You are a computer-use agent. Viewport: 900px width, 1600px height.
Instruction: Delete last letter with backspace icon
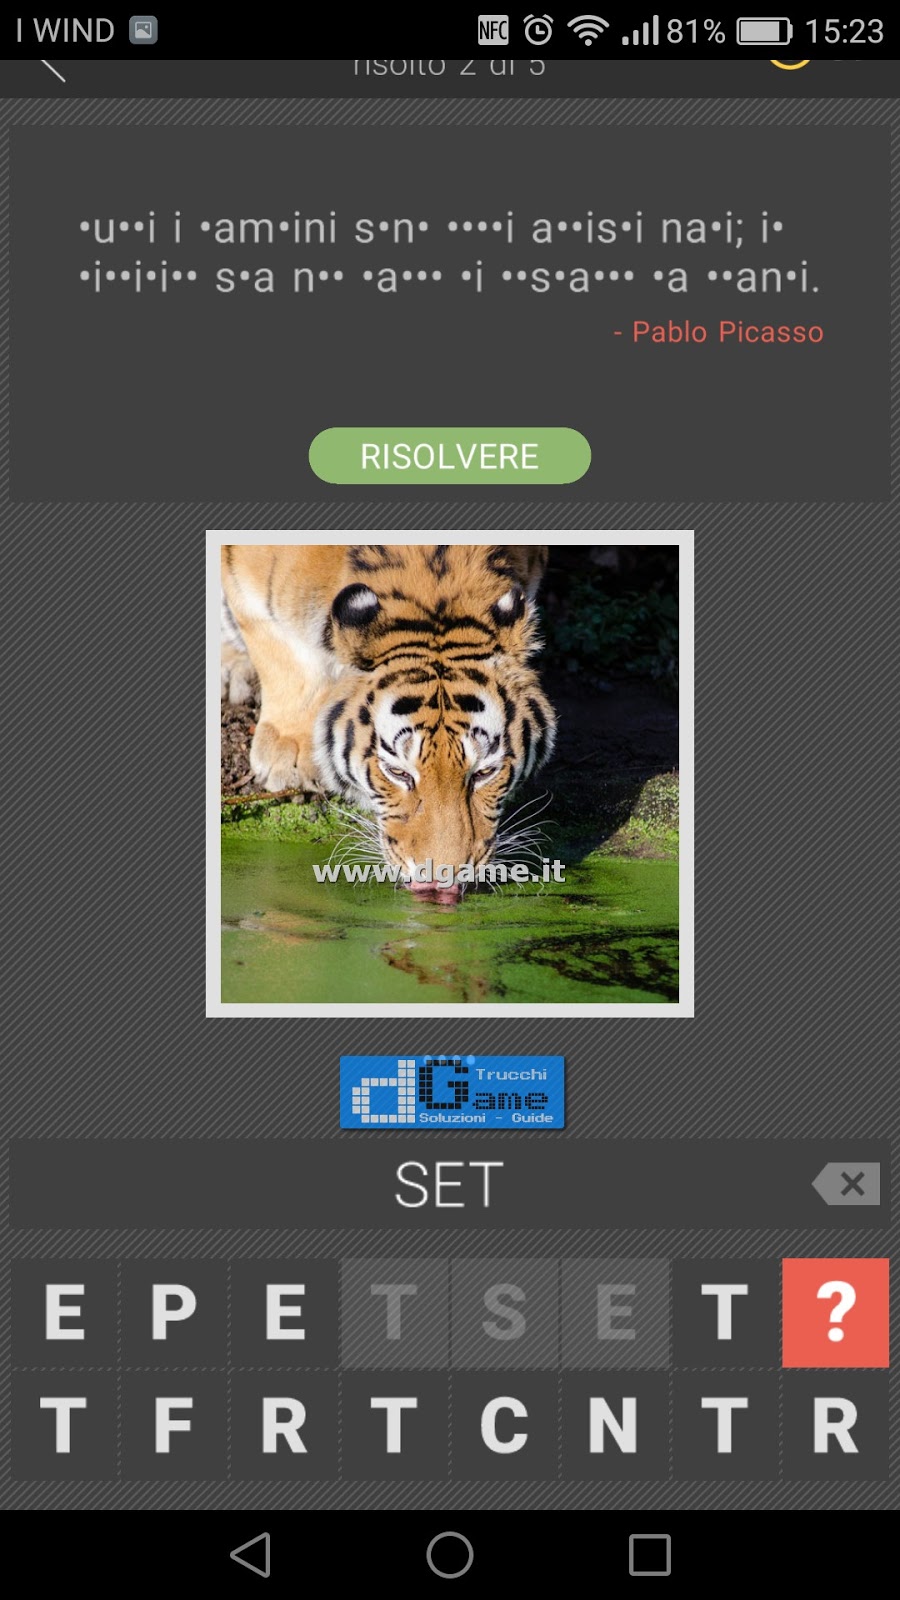(846, 1184)
